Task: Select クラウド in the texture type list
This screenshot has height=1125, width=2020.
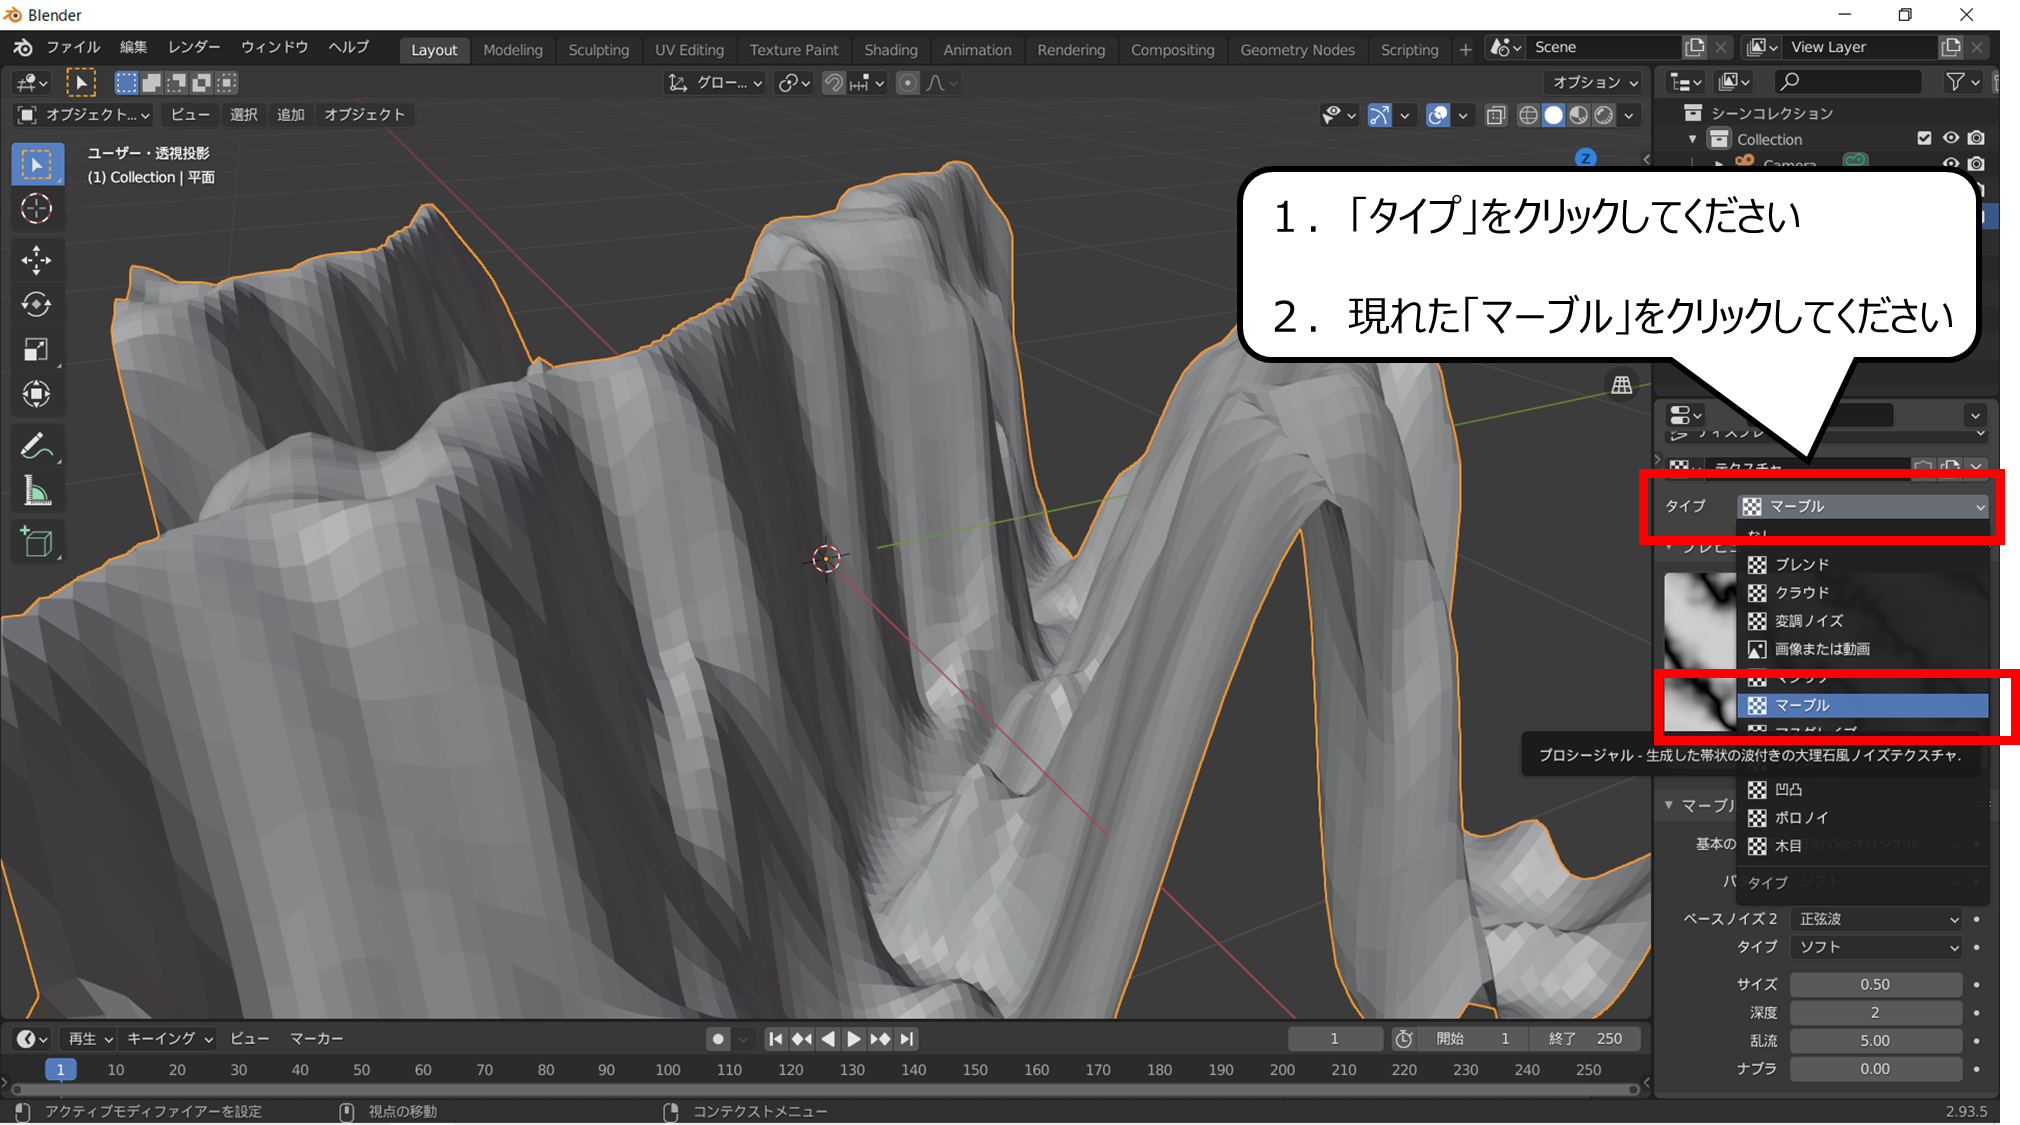Action: 1863,592
